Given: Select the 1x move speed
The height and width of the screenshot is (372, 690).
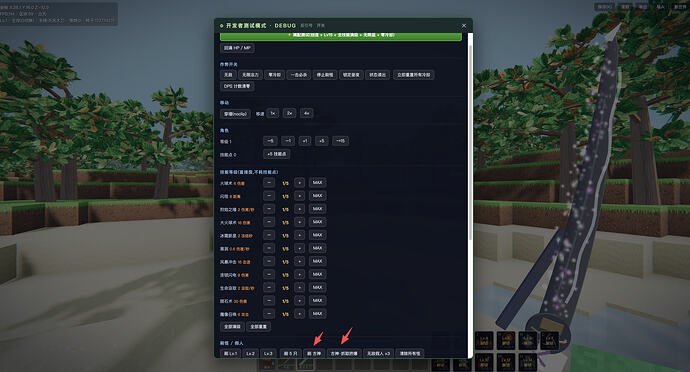Looking at the screenshot, I should click(x=273, y=114).
